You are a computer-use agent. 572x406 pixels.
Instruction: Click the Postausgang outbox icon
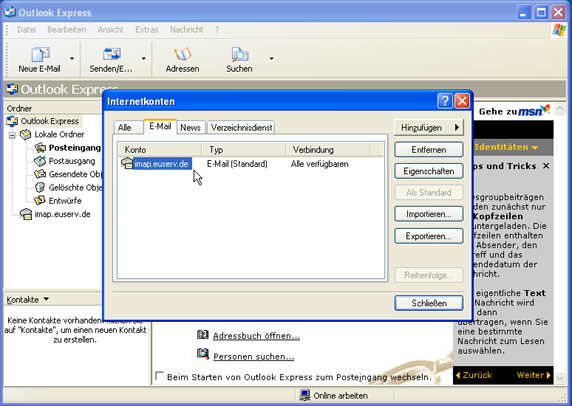tap(40, 161)
